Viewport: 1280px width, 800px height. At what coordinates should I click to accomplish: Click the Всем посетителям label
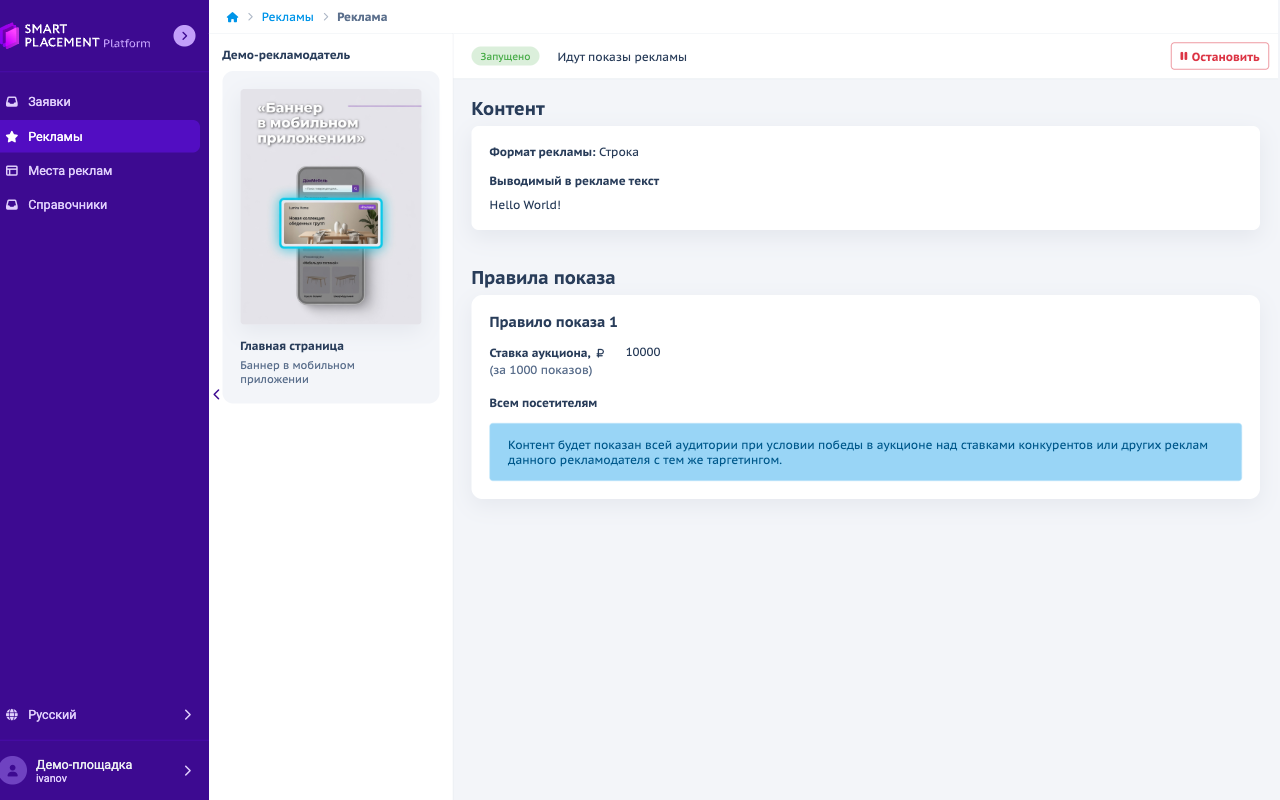tap(543, 403)
